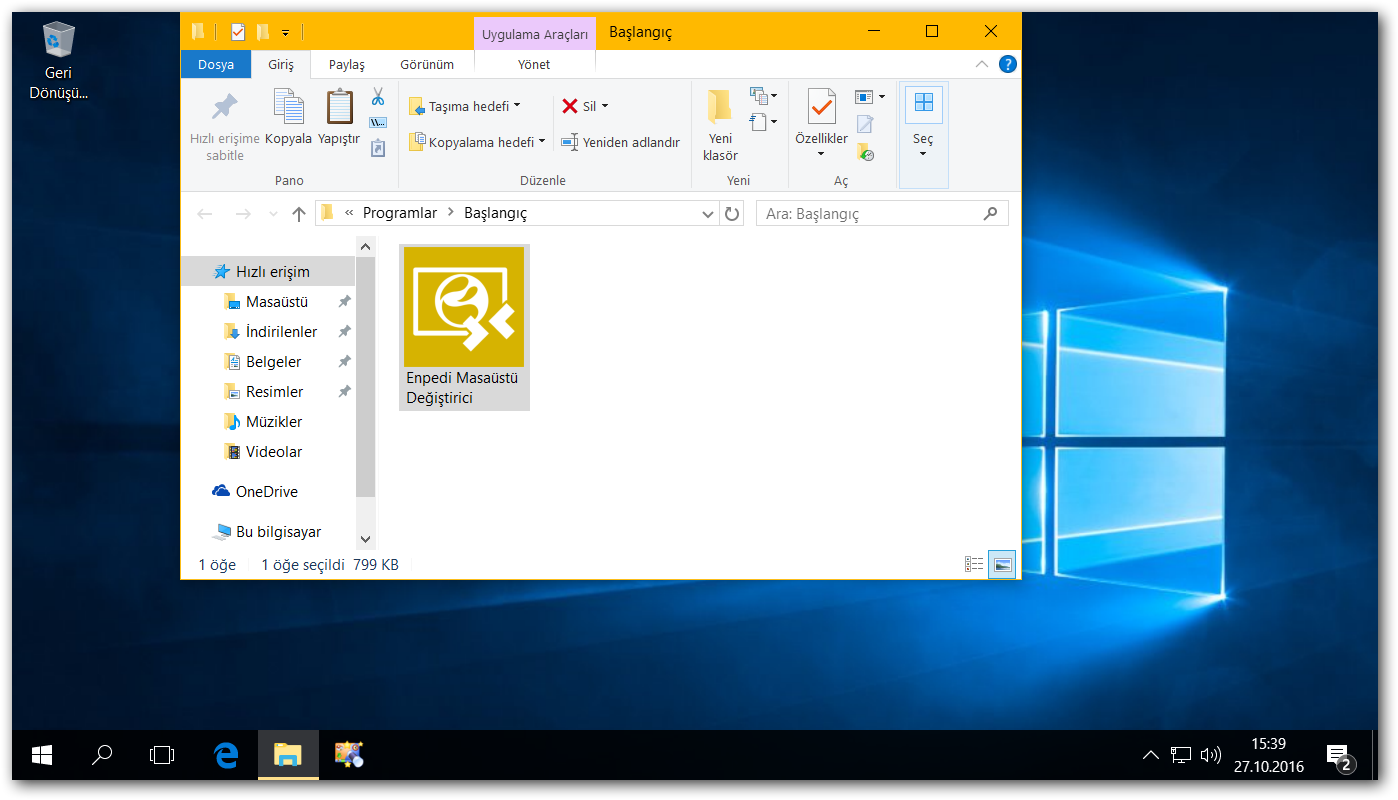Select Enpedi Masaüstü Değiştirici thumbnail

[464, 327]
